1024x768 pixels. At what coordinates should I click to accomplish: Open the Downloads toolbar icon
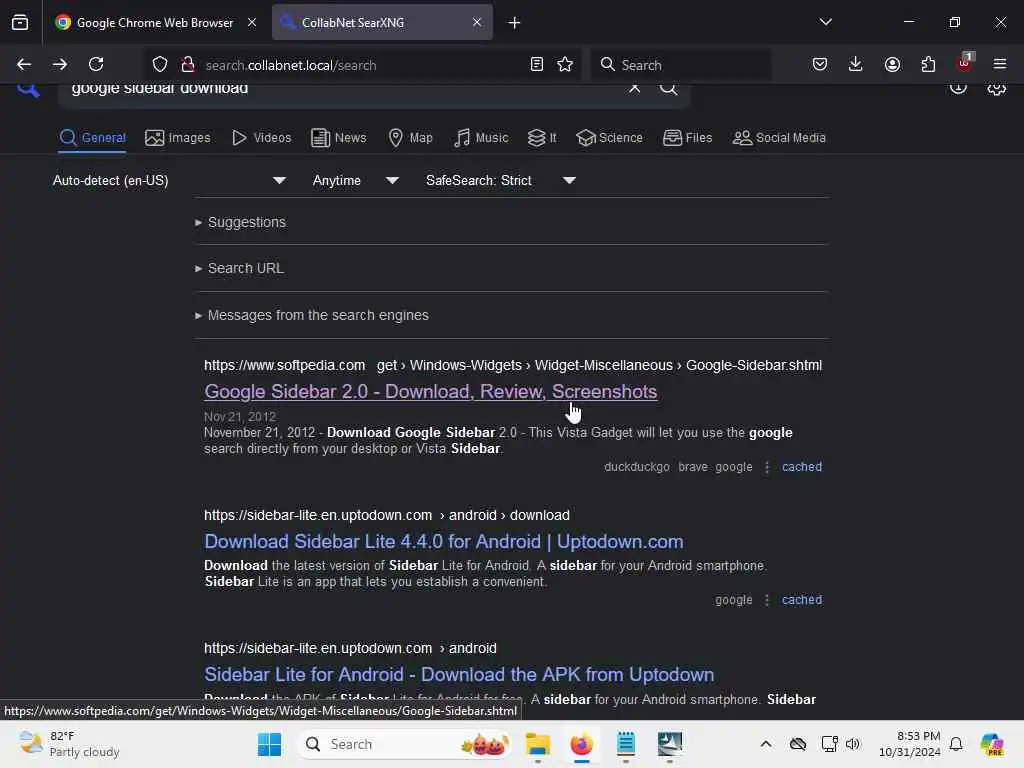tap(856, 64)
